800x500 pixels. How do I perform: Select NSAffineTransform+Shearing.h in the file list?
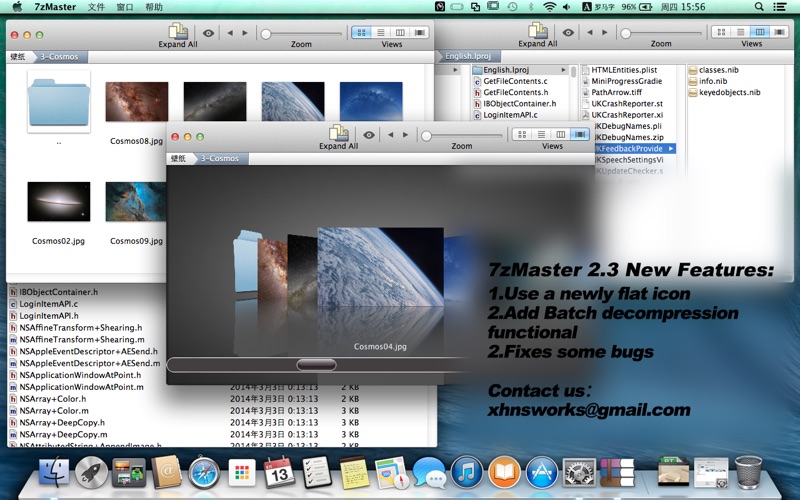[x=81, y=328]
